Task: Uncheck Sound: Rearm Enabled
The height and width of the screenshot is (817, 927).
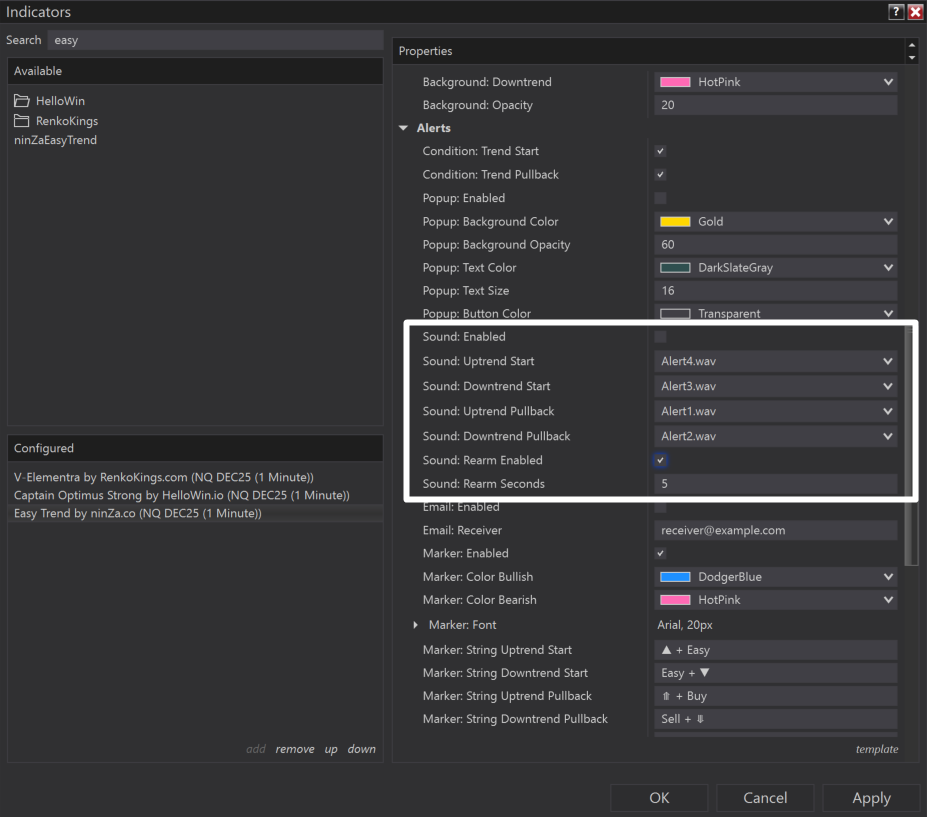Action: (x=660, y=460)
